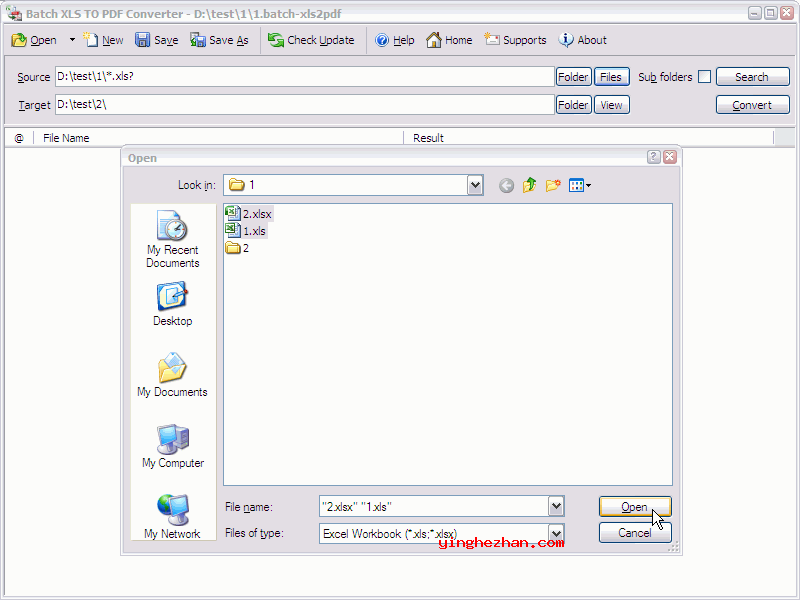The width and height of the screenshot is (800, 600).
Task: Navigate up one folder level
Action: point(530,185)
